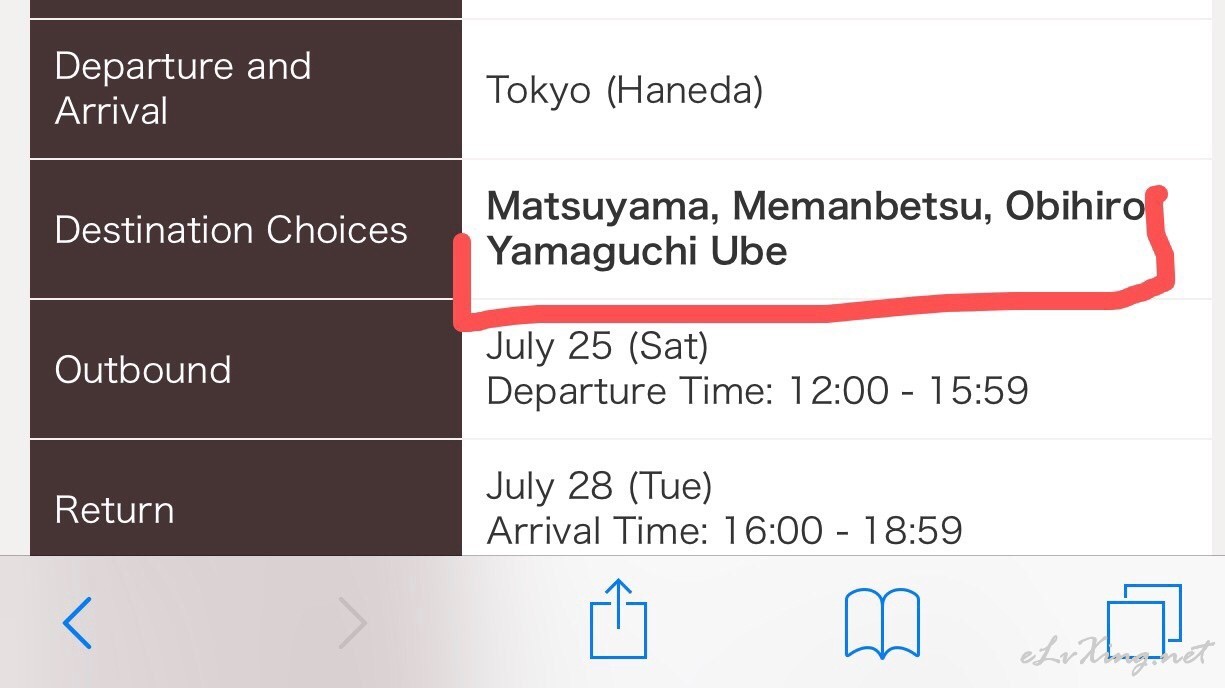Click the Return row label
The height and width of the screenshot is (688, 1225).
(115, 510)
